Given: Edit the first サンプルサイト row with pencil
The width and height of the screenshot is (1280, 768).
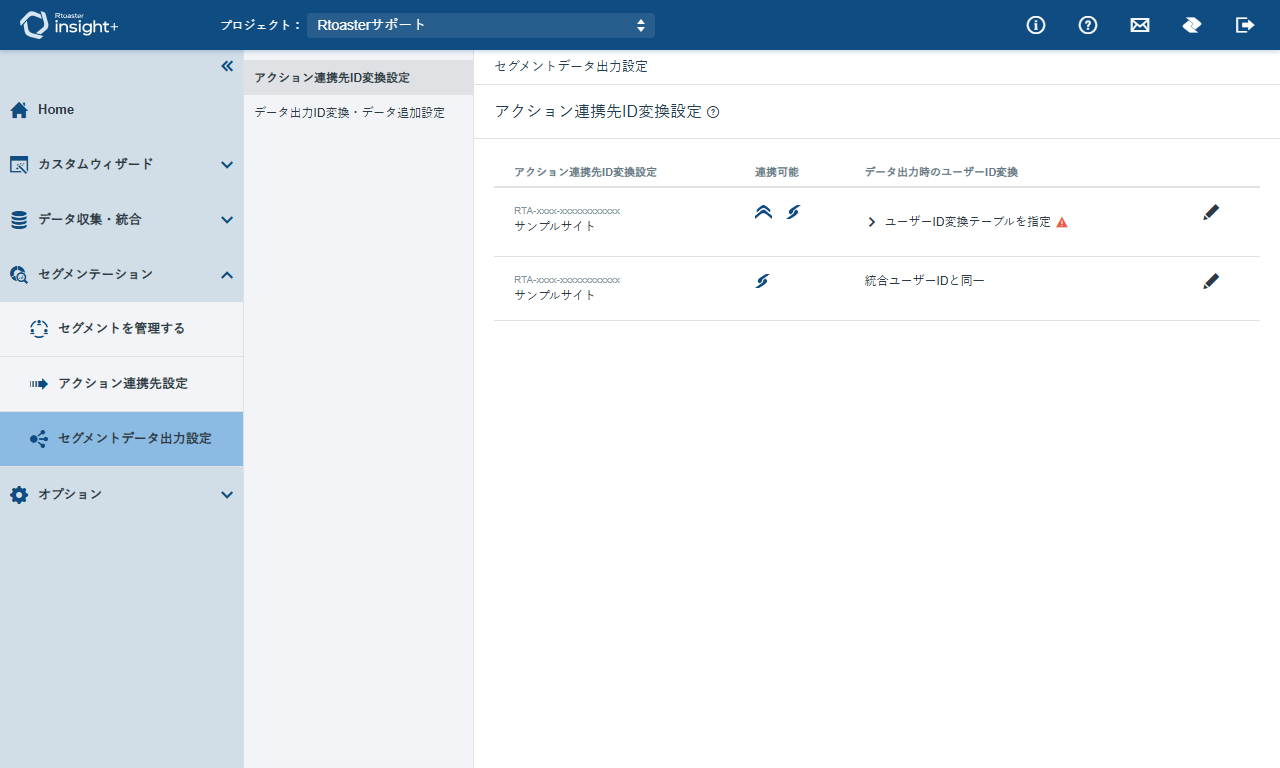Looking at the screenshot, I should point(1211,212).
